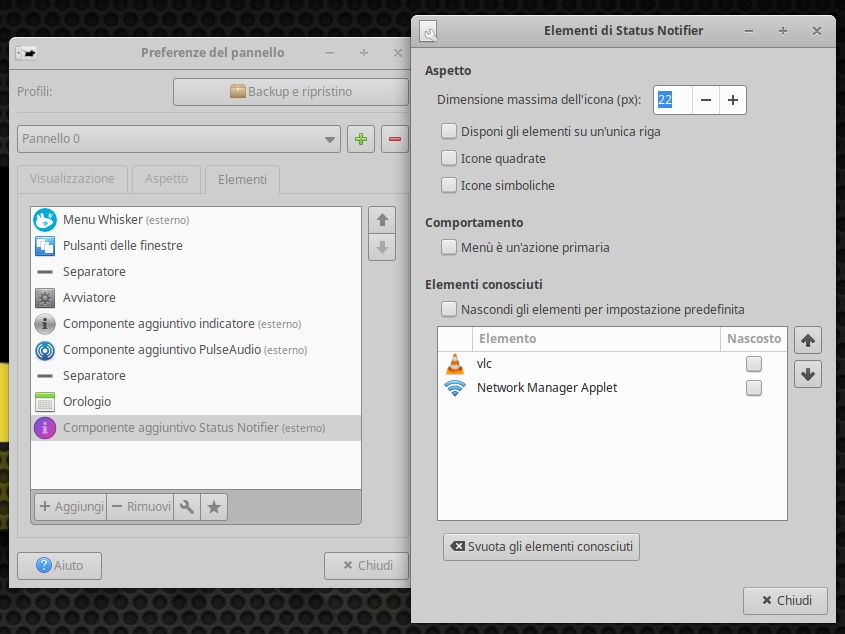Click the vlc cone icon
The width and height of the screenshot is (845, 634).
pyautogui.click(x=455, y=364)
